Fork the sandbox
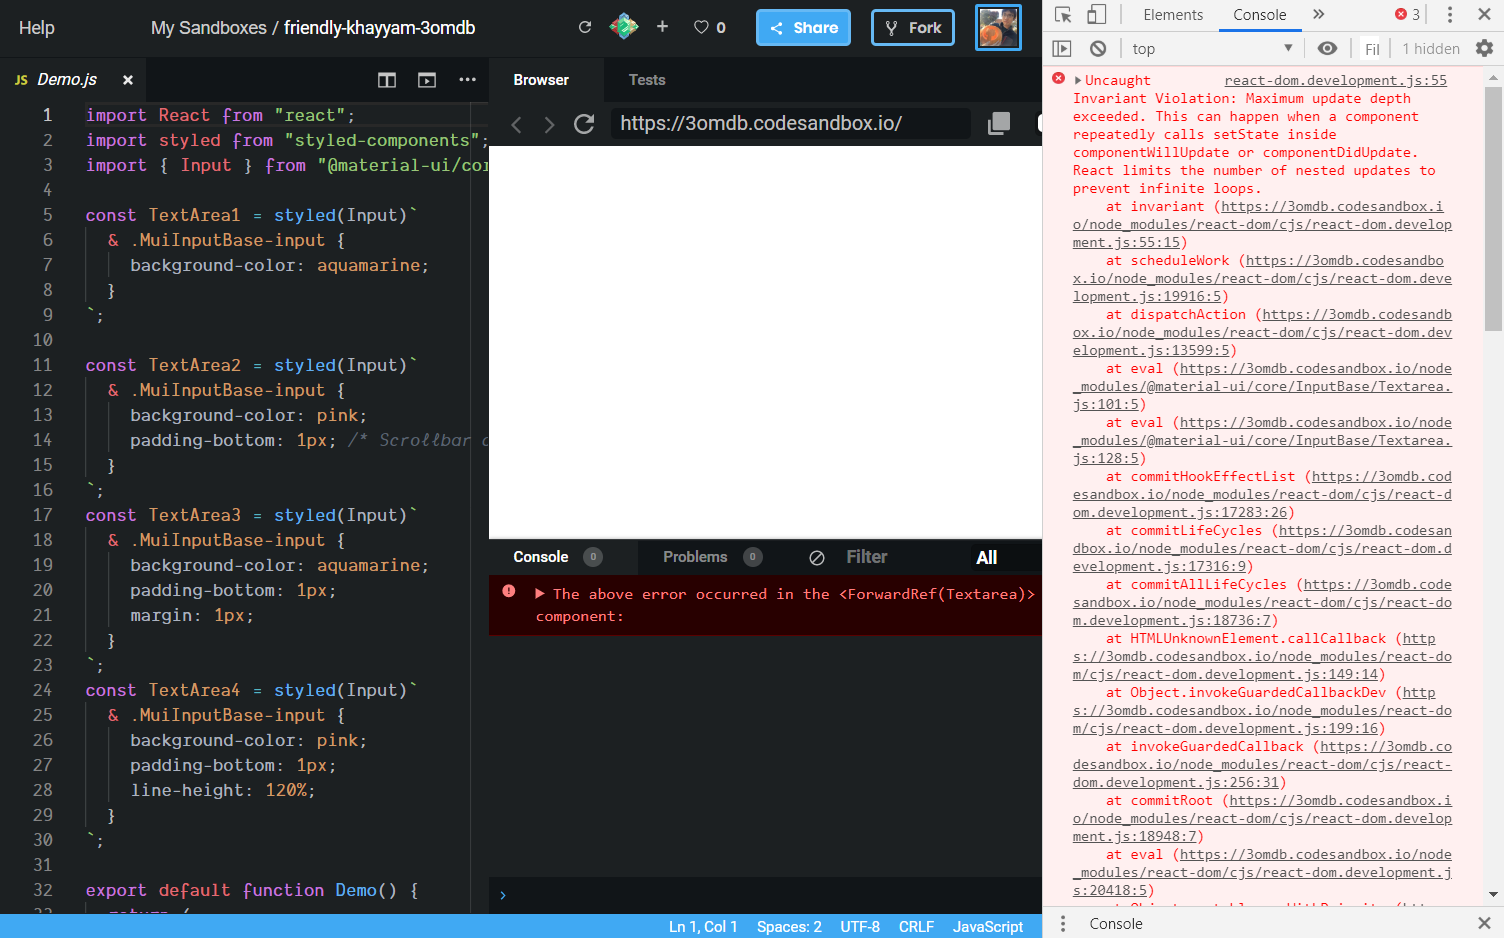Screen dimensions: 1504x938 912,27
